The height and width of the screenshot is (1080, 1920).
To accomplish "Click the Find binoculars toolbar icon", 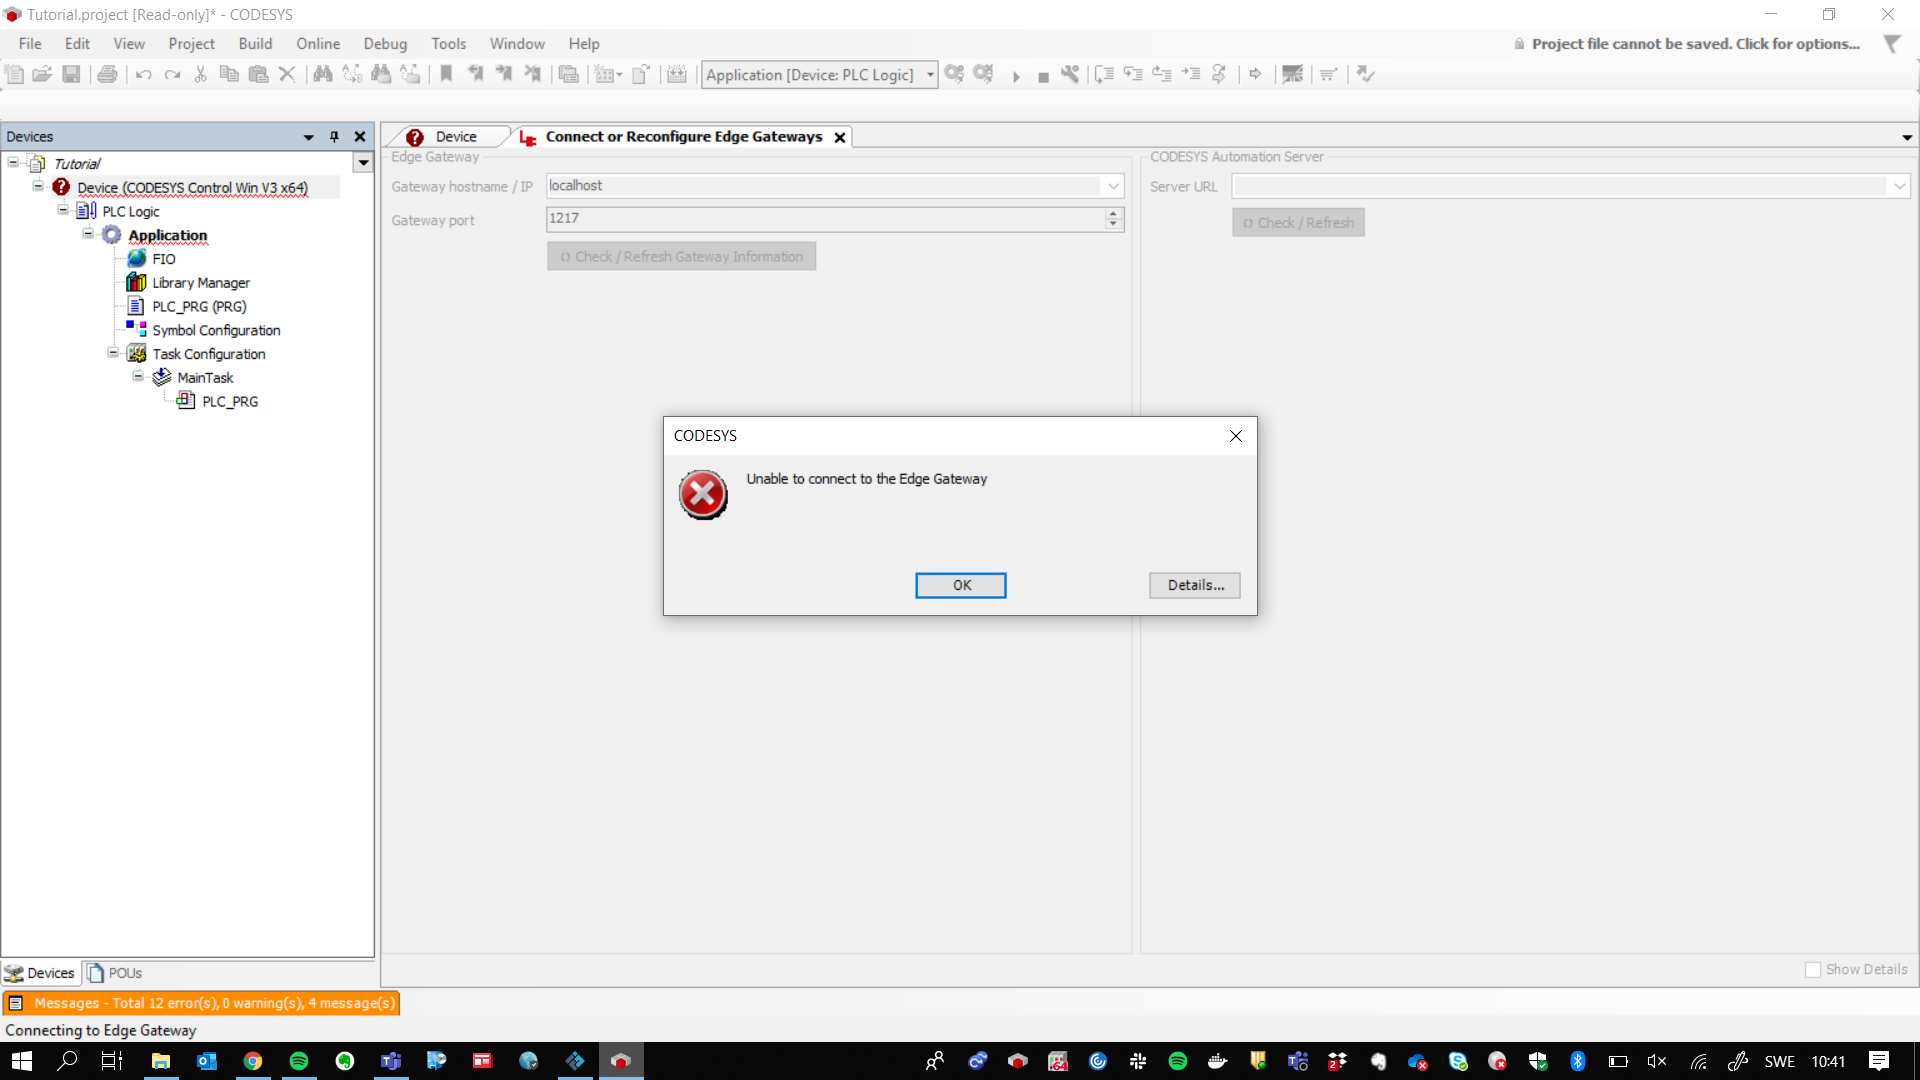I will (322, 74).
